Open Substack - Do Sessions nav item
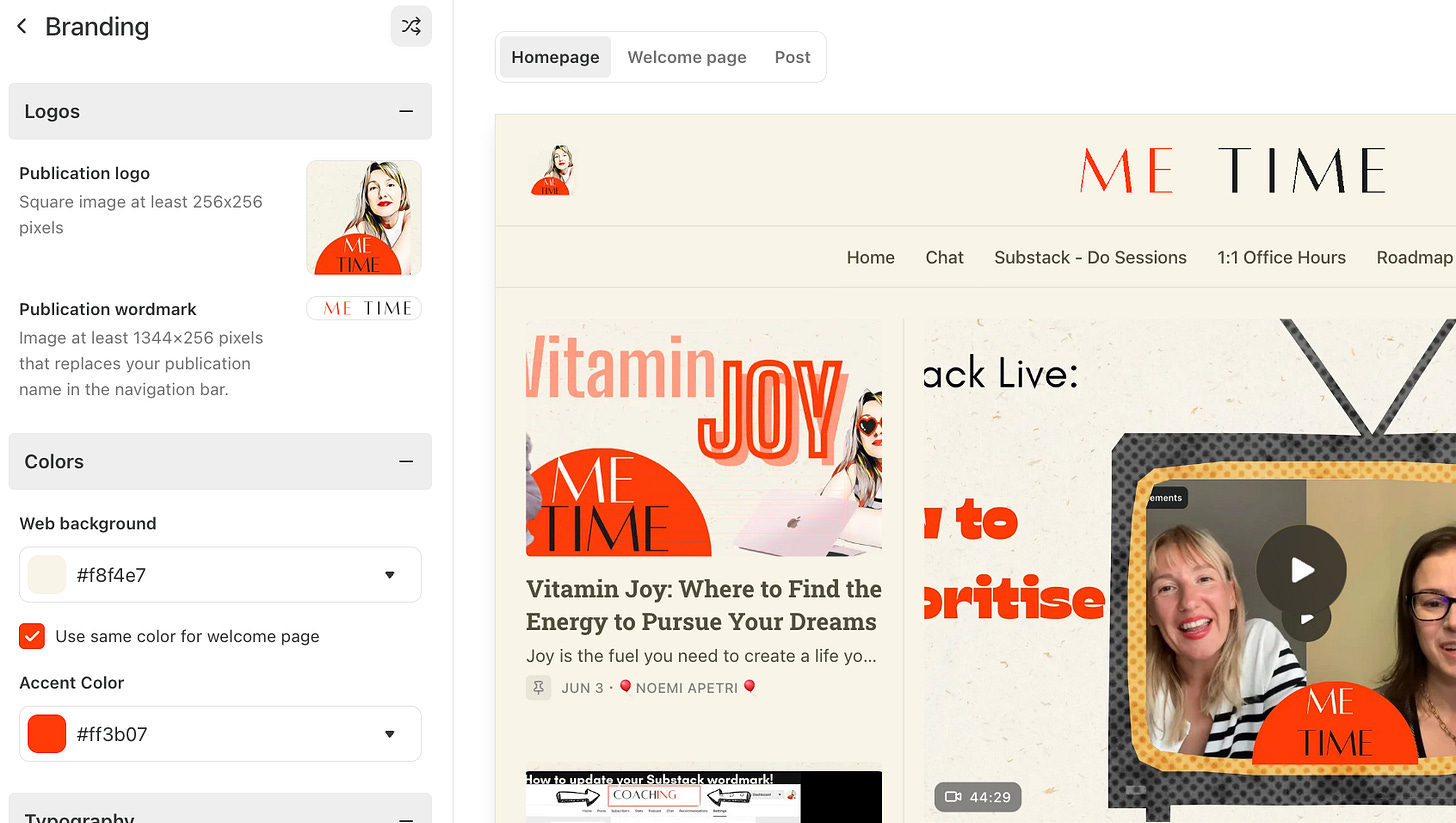The width and height of the screenshot is (1456, 823). pyautogui.click(x=1090, y=257)
